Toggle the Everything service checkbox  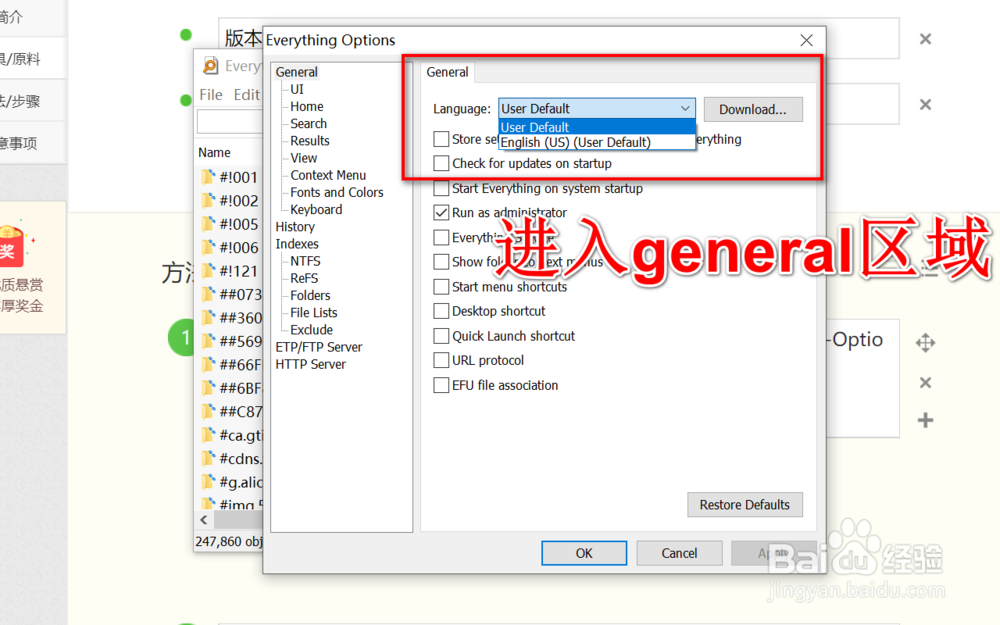pos(441,237)
